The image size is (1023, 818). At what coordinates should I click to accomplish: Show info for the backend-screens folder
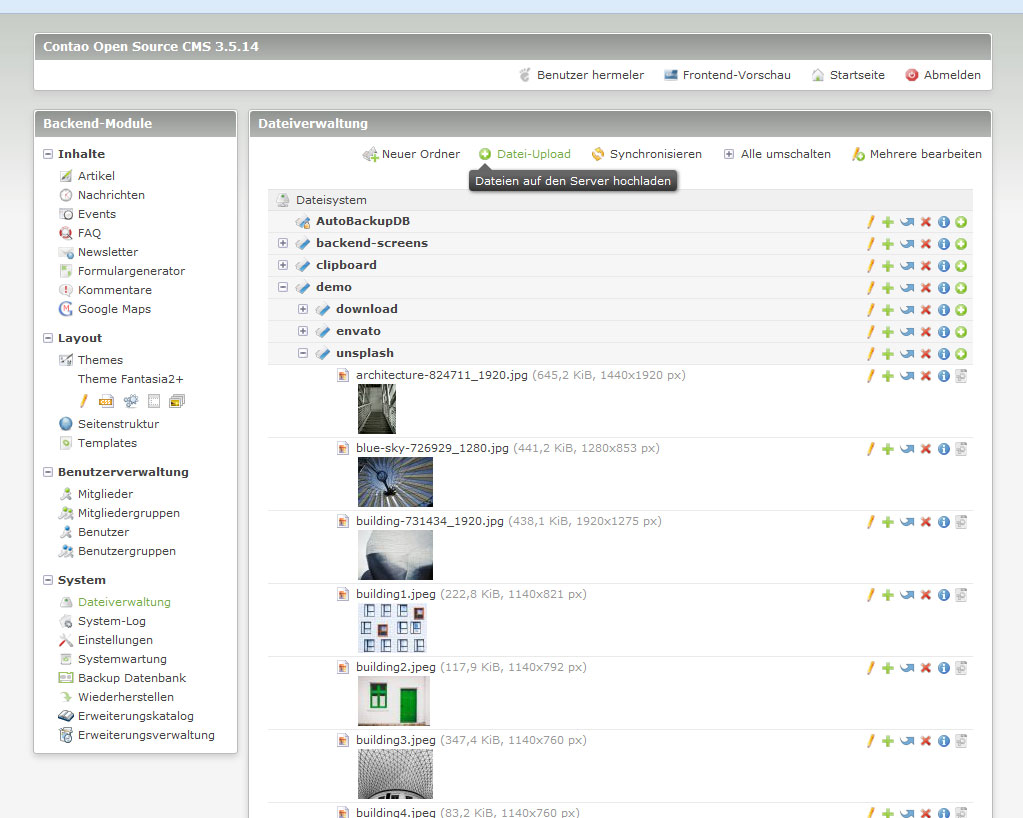click(x=943, y=244)
